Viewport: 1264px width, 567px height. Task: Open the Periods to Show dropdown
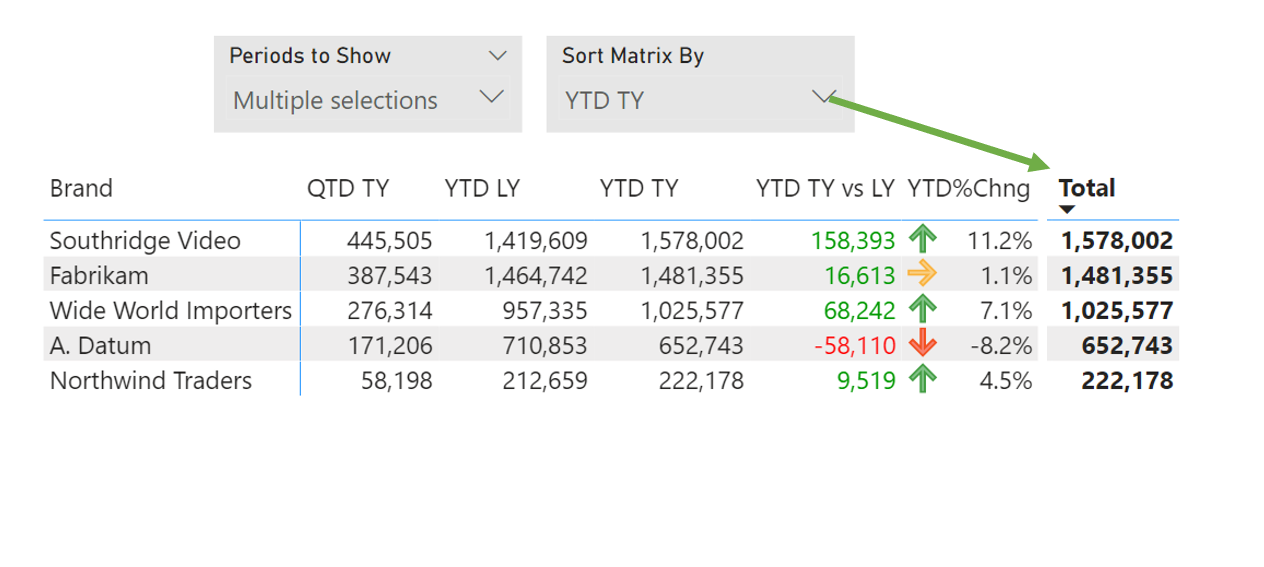(367, 100)
